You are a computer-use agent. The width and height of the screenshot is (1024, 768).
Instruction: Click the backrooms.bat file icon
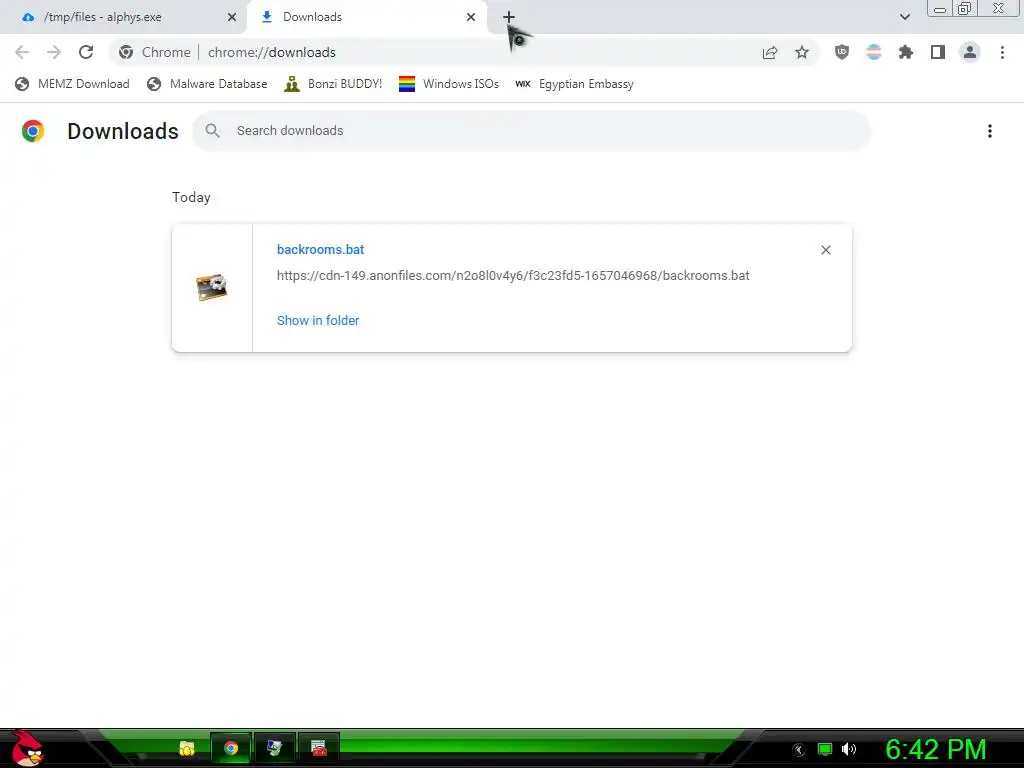(x=212, y=287)
